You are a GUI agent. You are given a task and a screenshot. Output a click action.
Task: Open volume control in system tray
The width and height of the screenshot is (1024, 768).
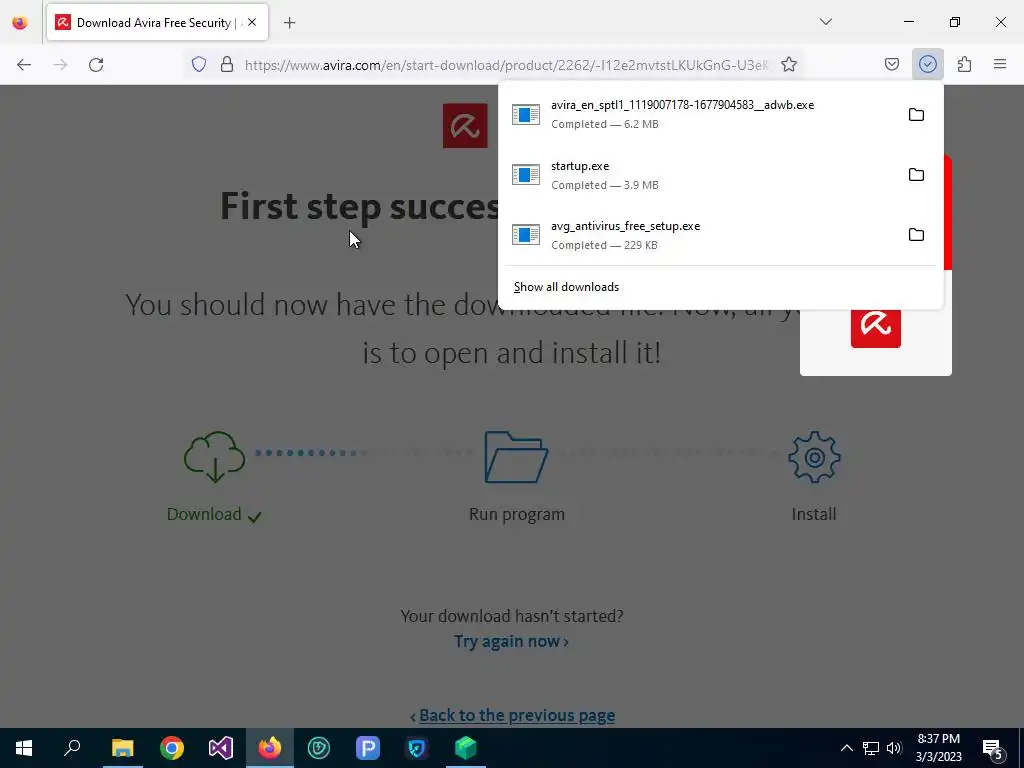coord(894,748)
